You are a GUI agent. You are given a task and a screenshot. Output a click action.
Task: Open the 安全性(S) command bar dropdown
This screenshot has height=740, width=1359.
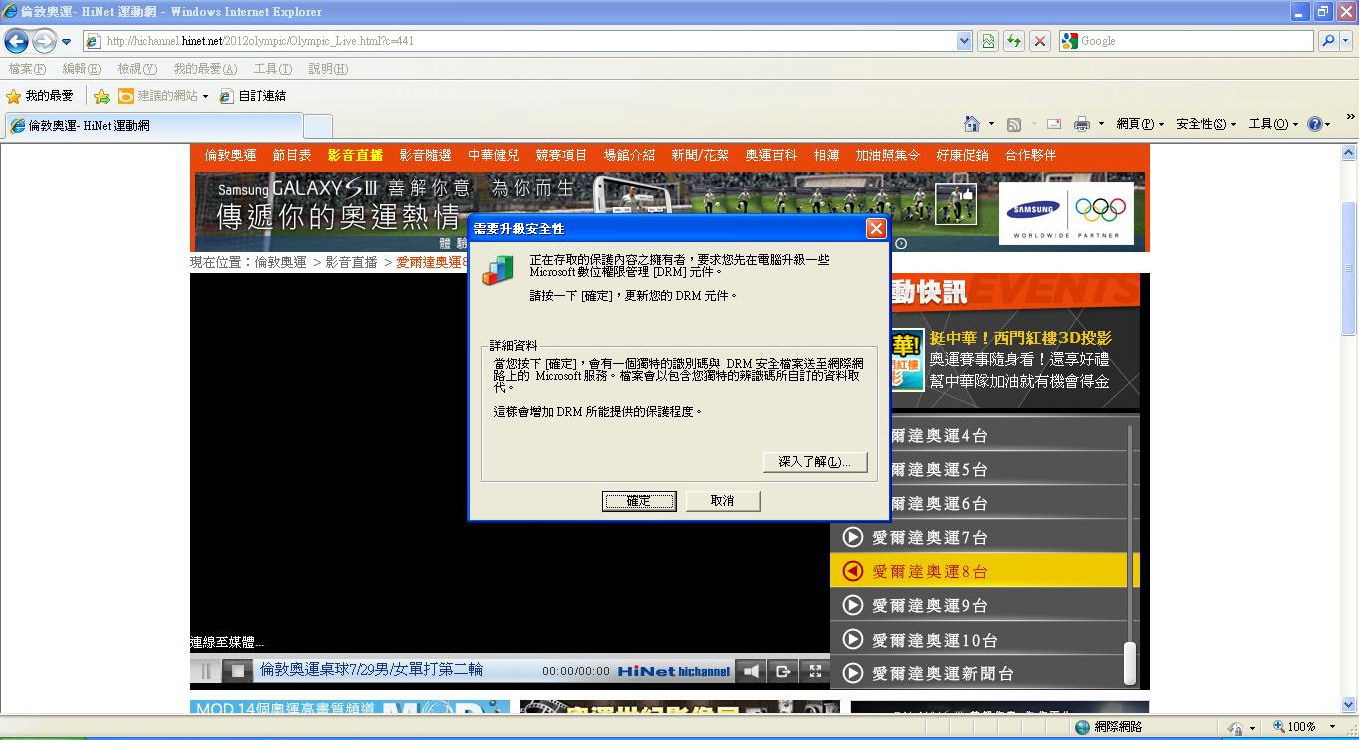(x=1206, y=124)
